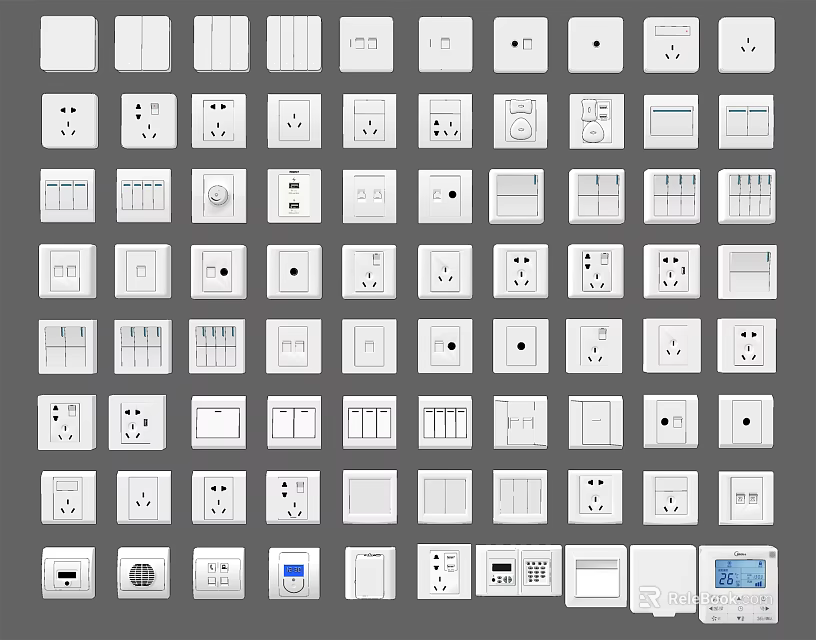Select the covered-plug socket with two USB ports

[596, 121]
